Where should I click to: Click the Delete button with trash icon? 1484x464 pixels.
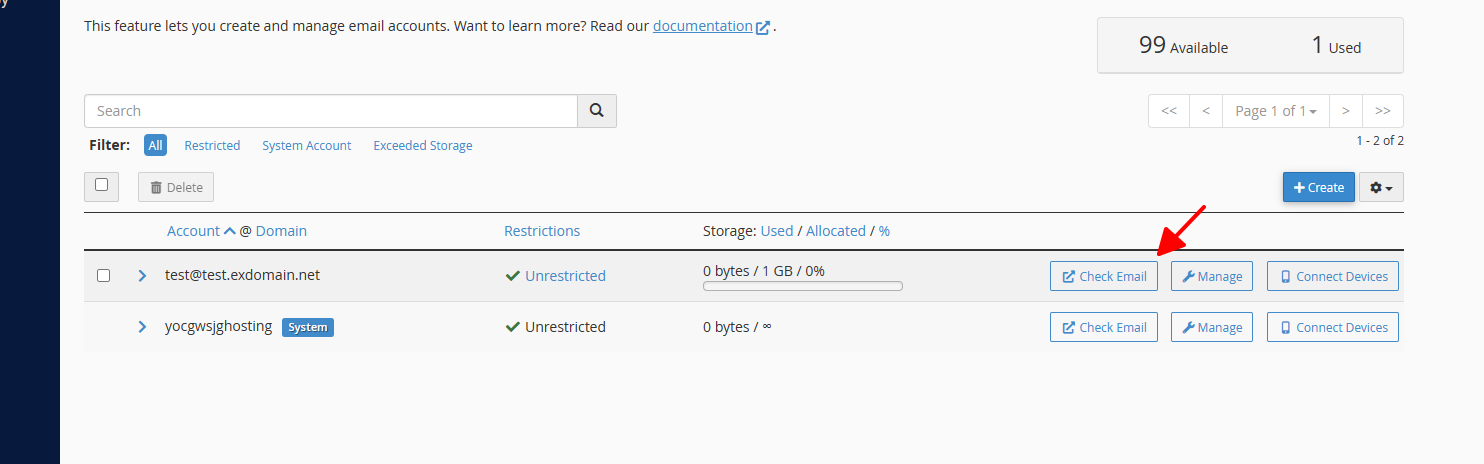pos(176,187)
